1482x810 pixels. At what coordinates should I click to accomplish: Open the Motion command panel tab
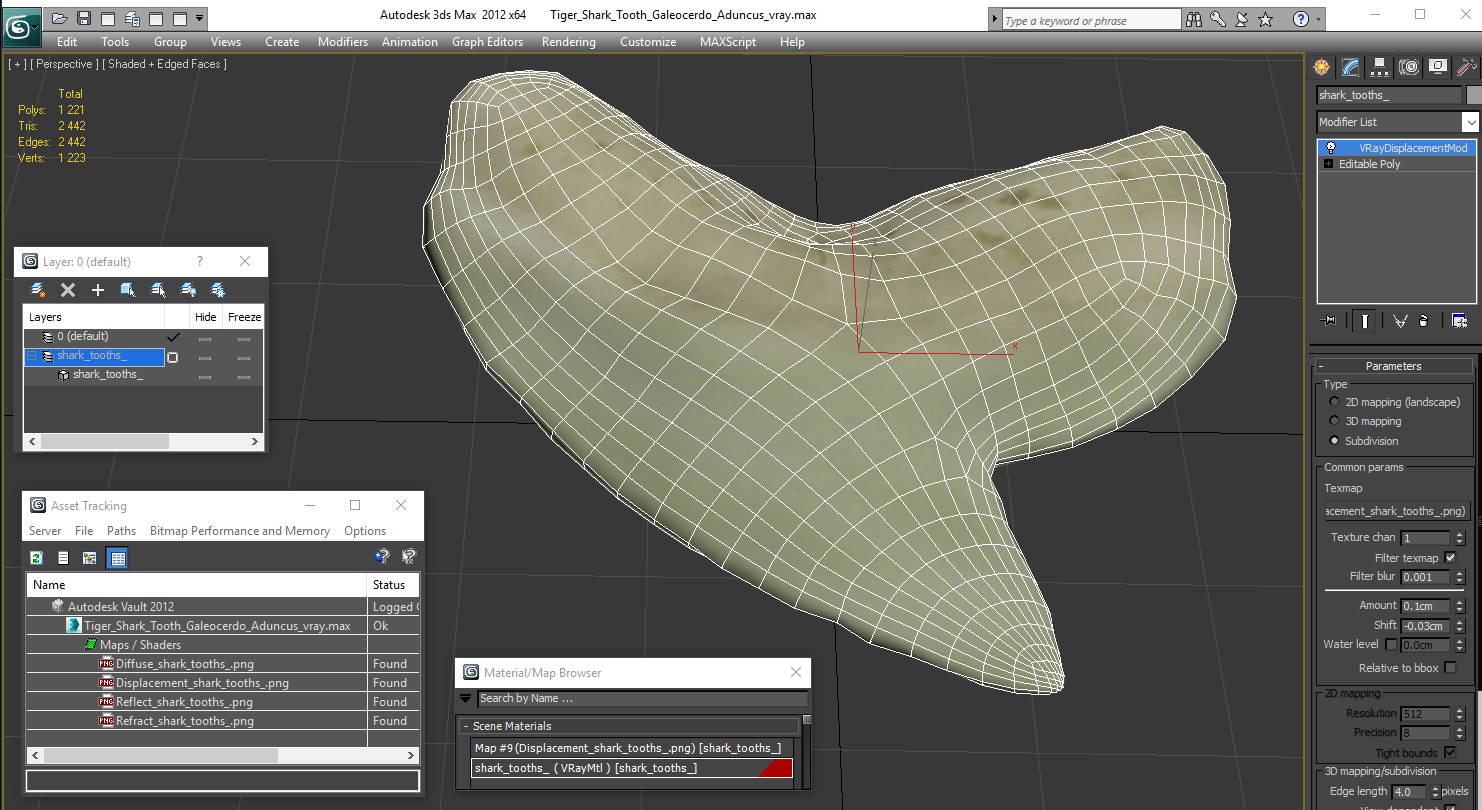click(1409, 67)
